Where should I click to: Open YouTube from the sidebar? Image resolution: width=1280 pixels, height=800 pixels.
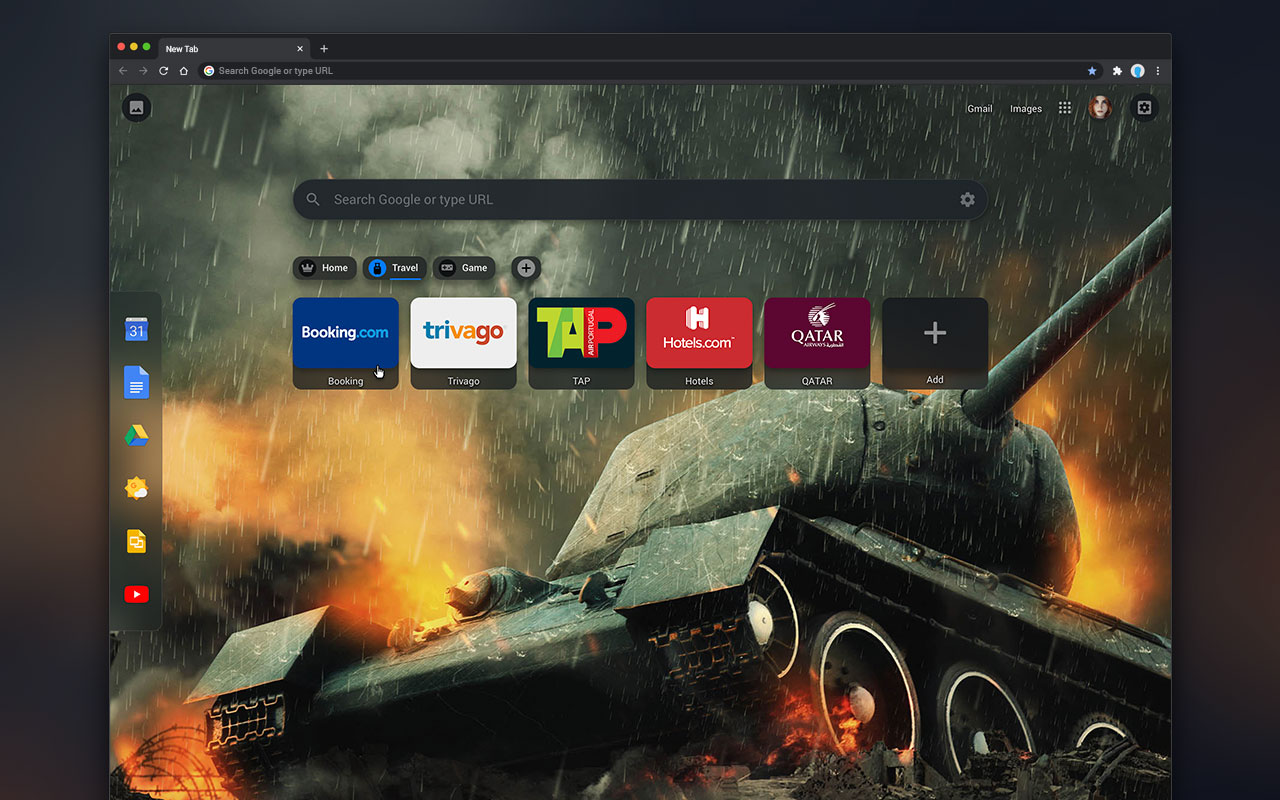[x=136, y=594]
